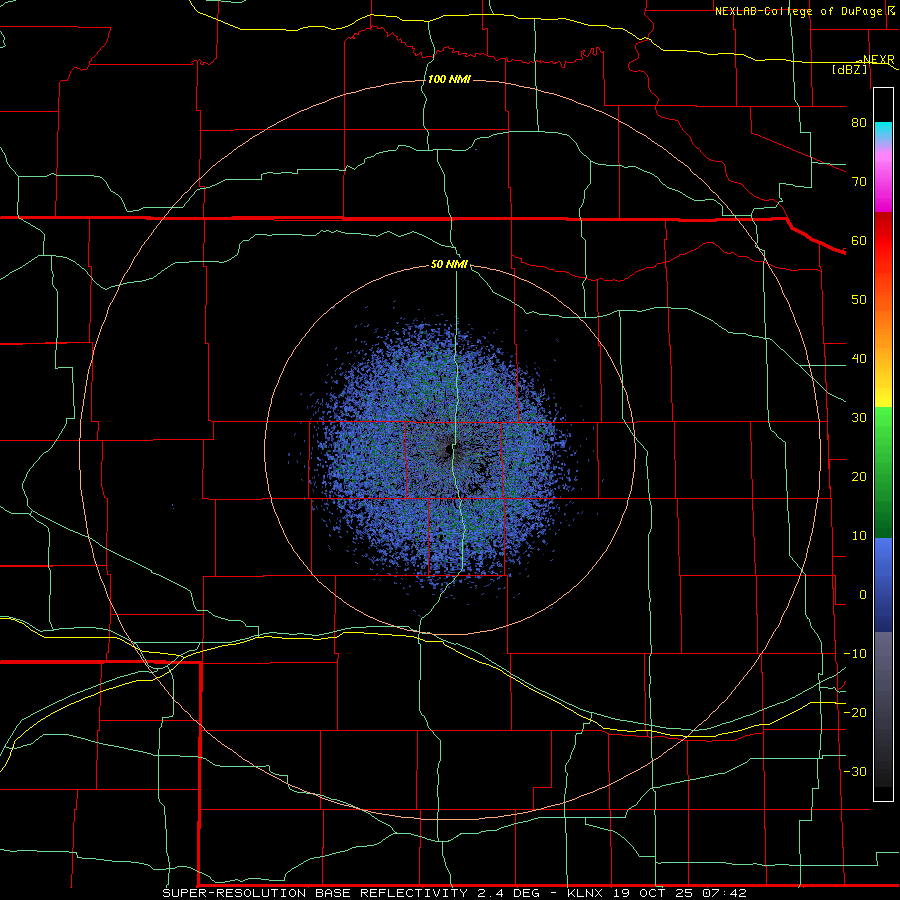
Task: Click the 70 value on the dBZ scale
Action: point(859,182)
